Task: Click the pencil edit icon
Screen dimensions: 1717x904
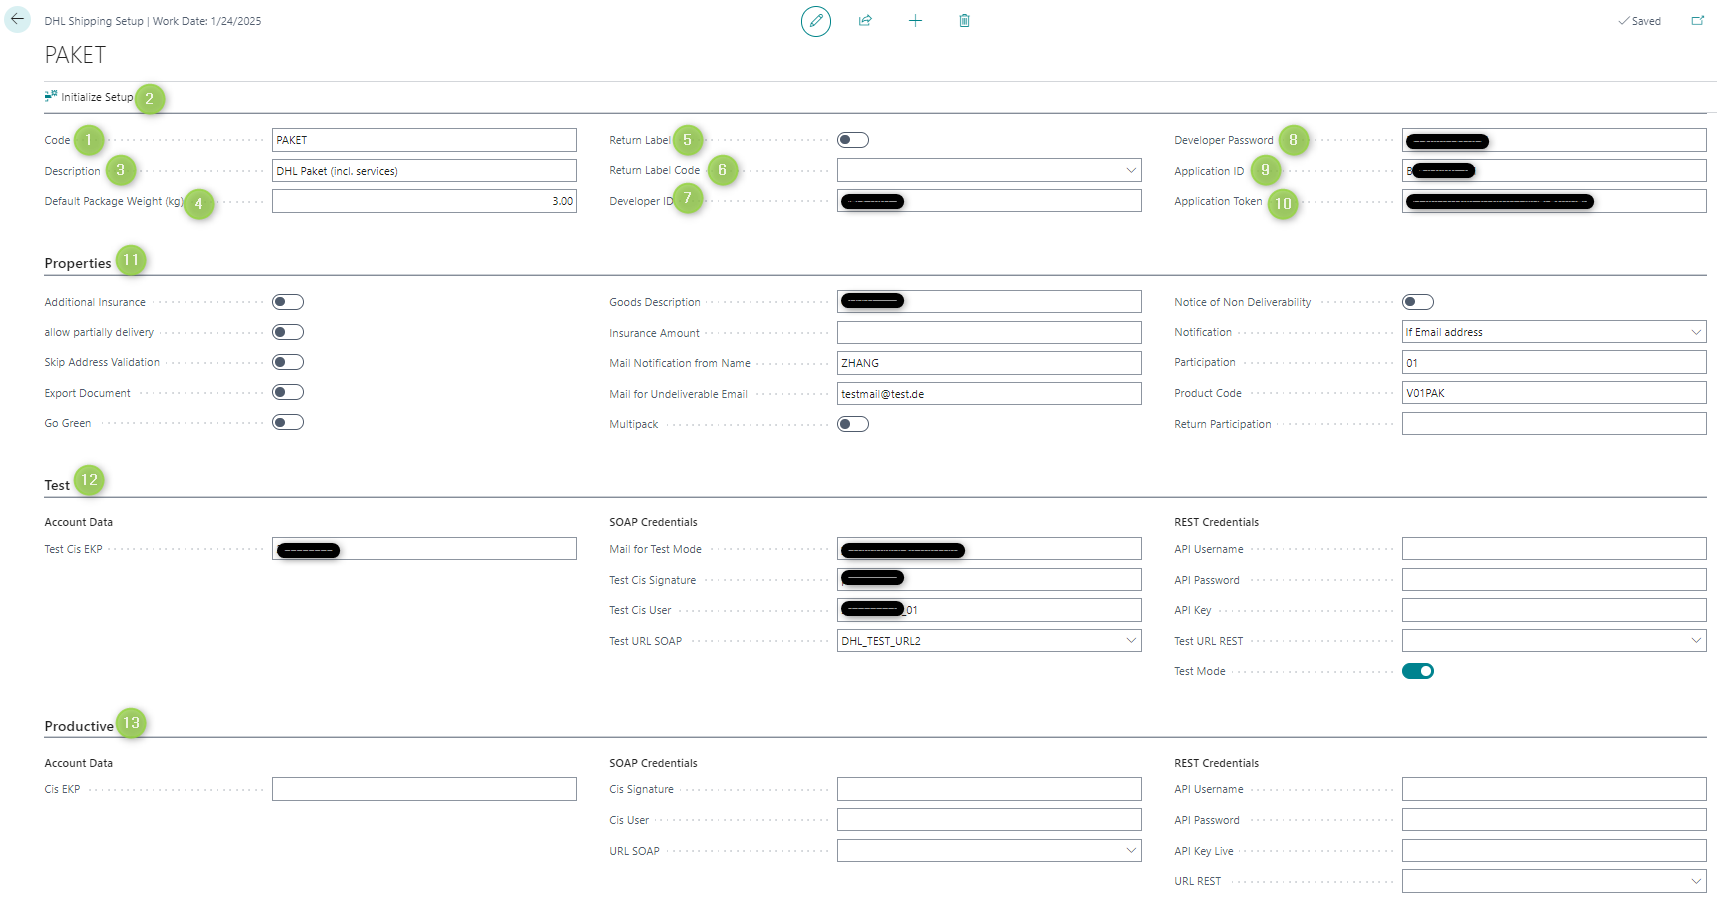Action: (x=816, y=21)
